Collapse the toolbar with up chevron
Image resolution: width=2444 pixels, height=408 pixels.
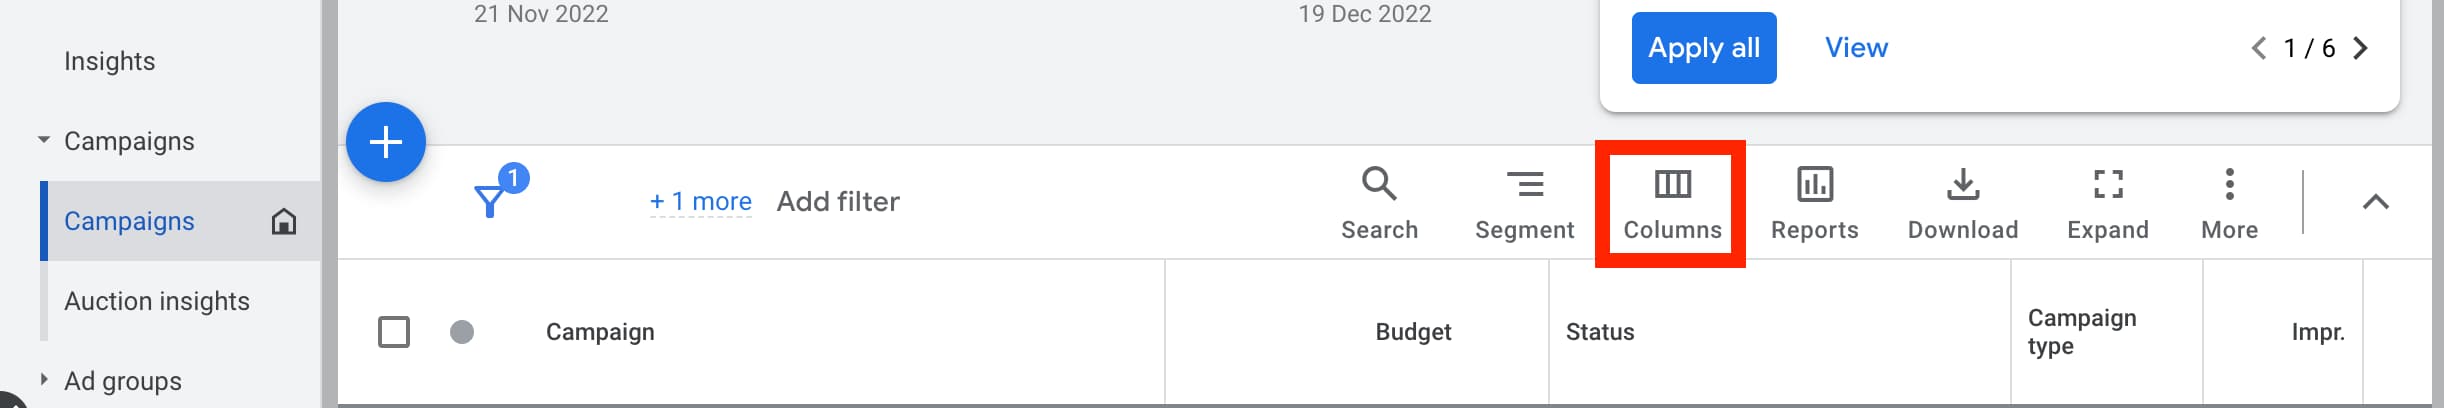click(x=2376, y=202)
